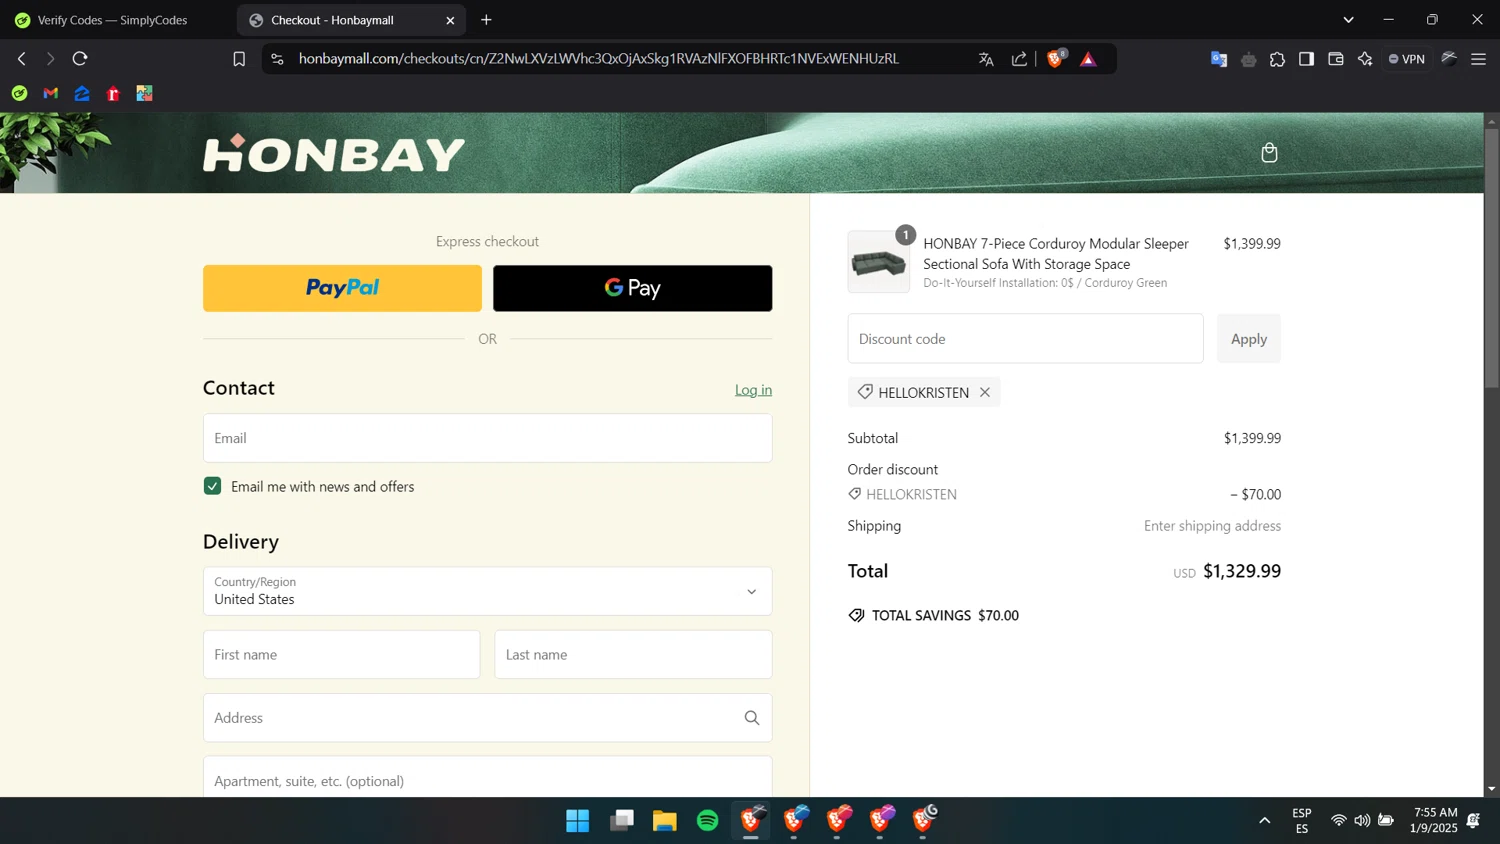Focus the Email input field
The width and height of the screenshot is (1500, 844).
coord(487,438)
